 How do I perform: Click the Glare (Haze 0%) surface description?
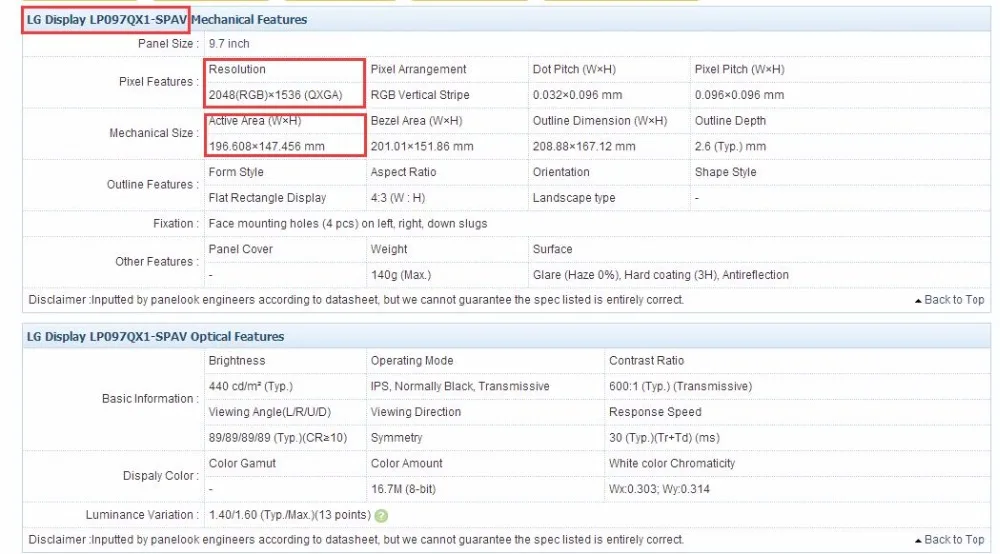pos(661,275)
